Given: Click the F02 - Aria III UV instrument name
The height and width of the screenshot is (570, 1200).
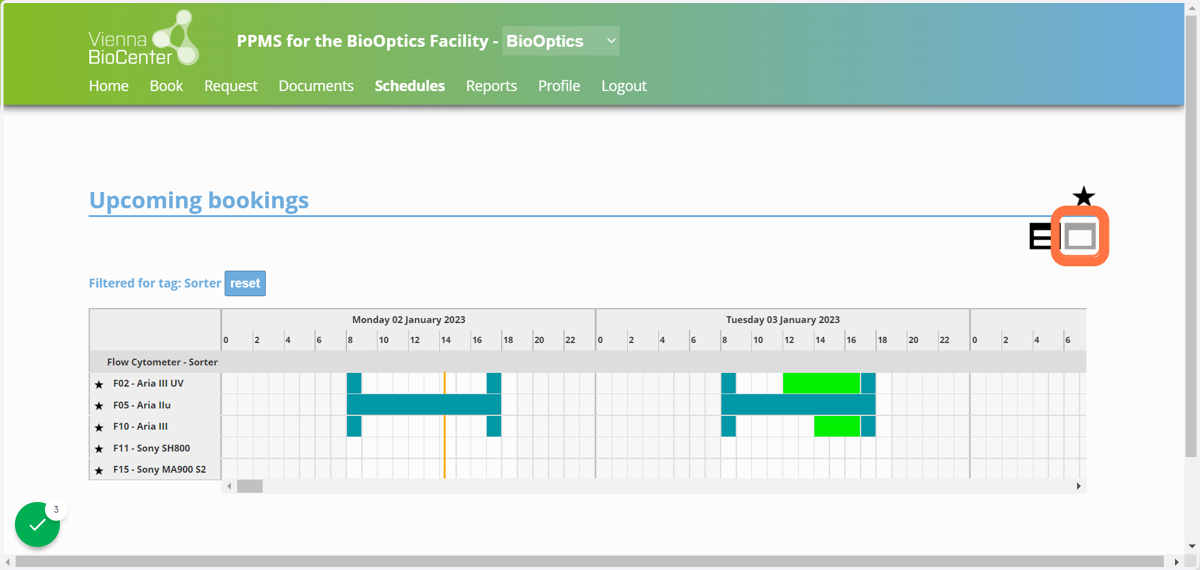Looking at the screenshot, I should click(x=148, y=384).
